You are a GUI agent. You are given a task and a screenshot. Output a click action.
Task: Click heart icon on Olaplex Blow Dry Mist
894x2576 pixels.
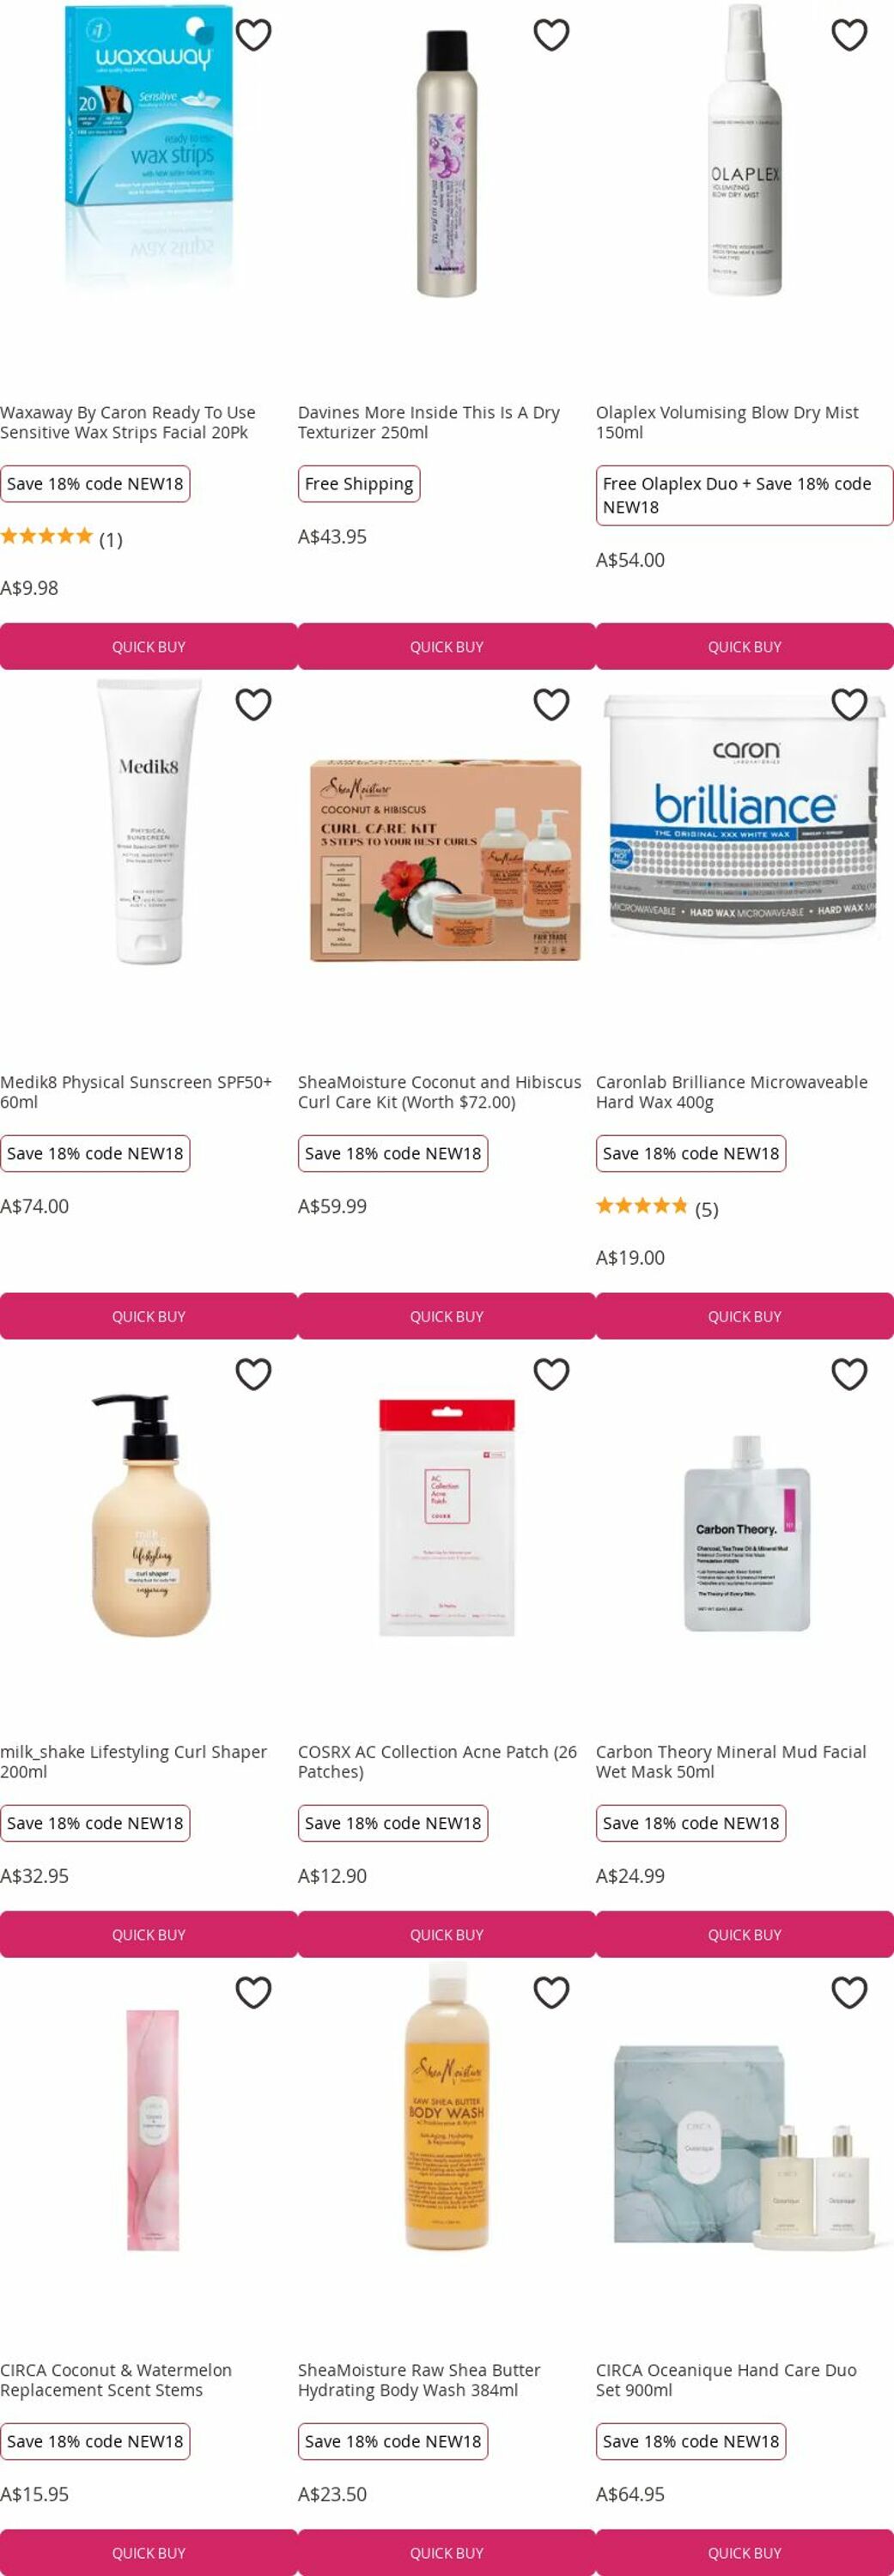(849, 35)
